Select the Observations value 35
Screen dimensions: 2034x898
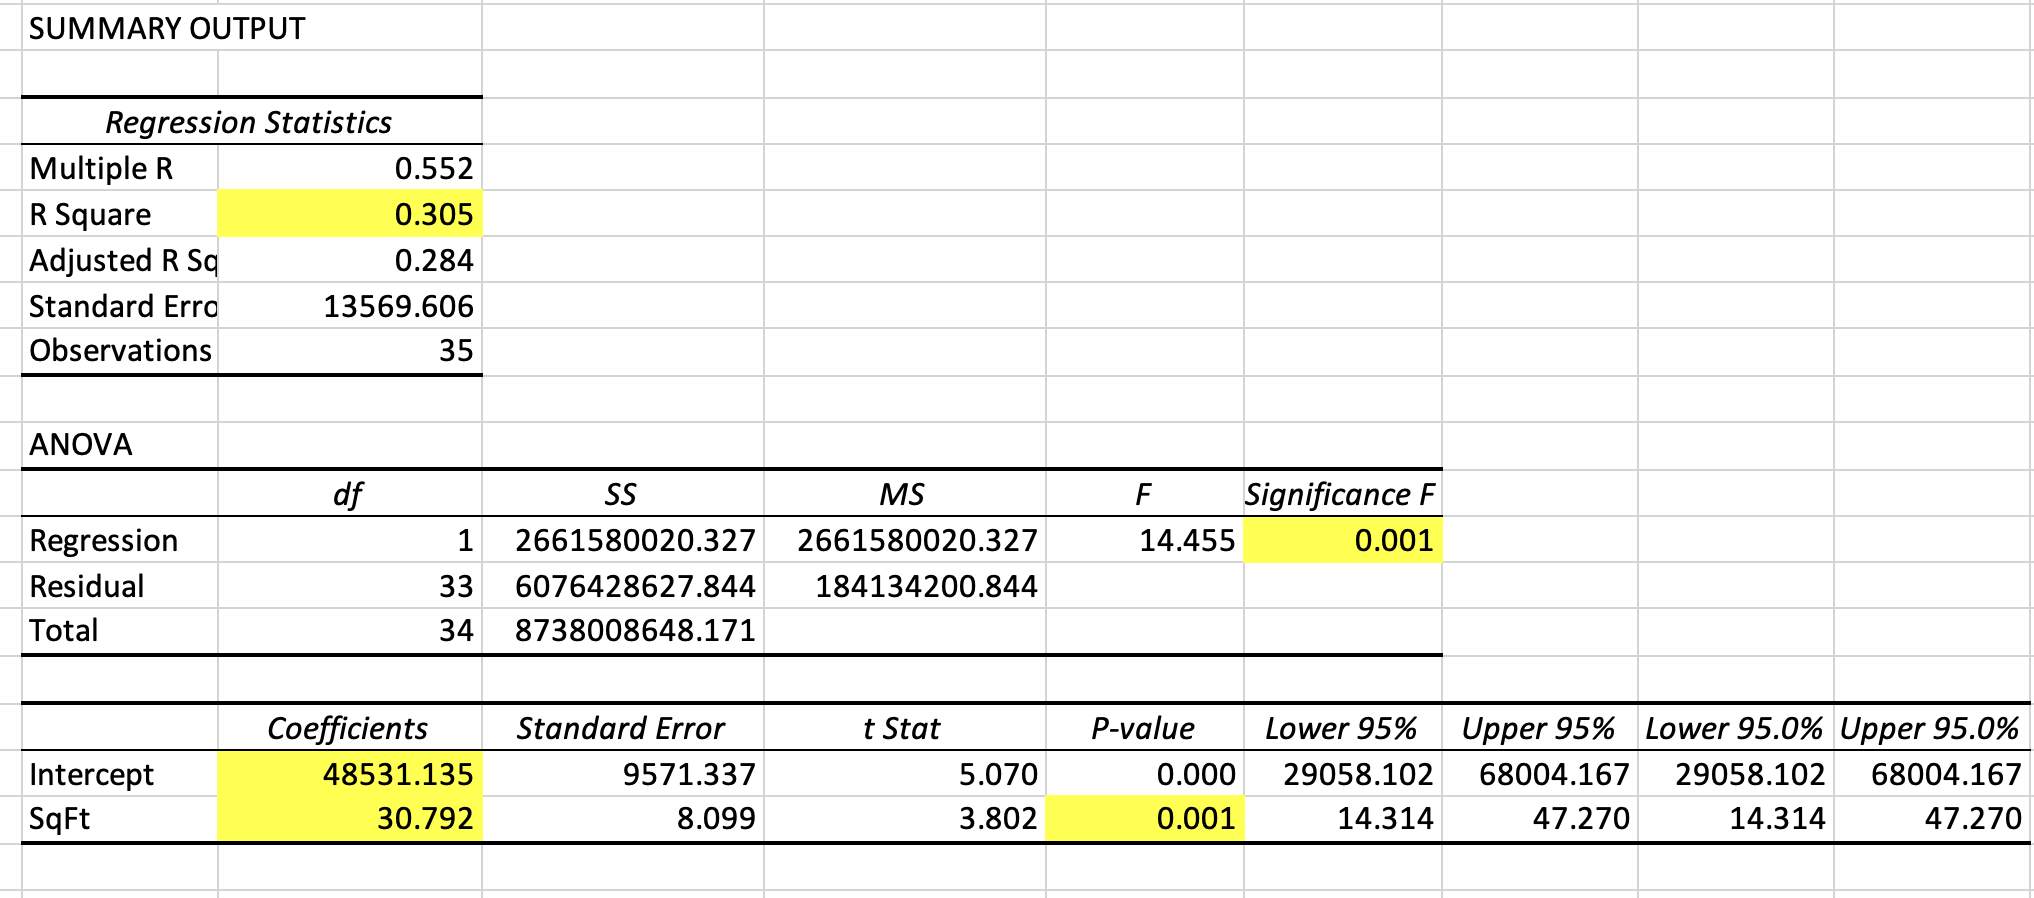click(350, 351)
